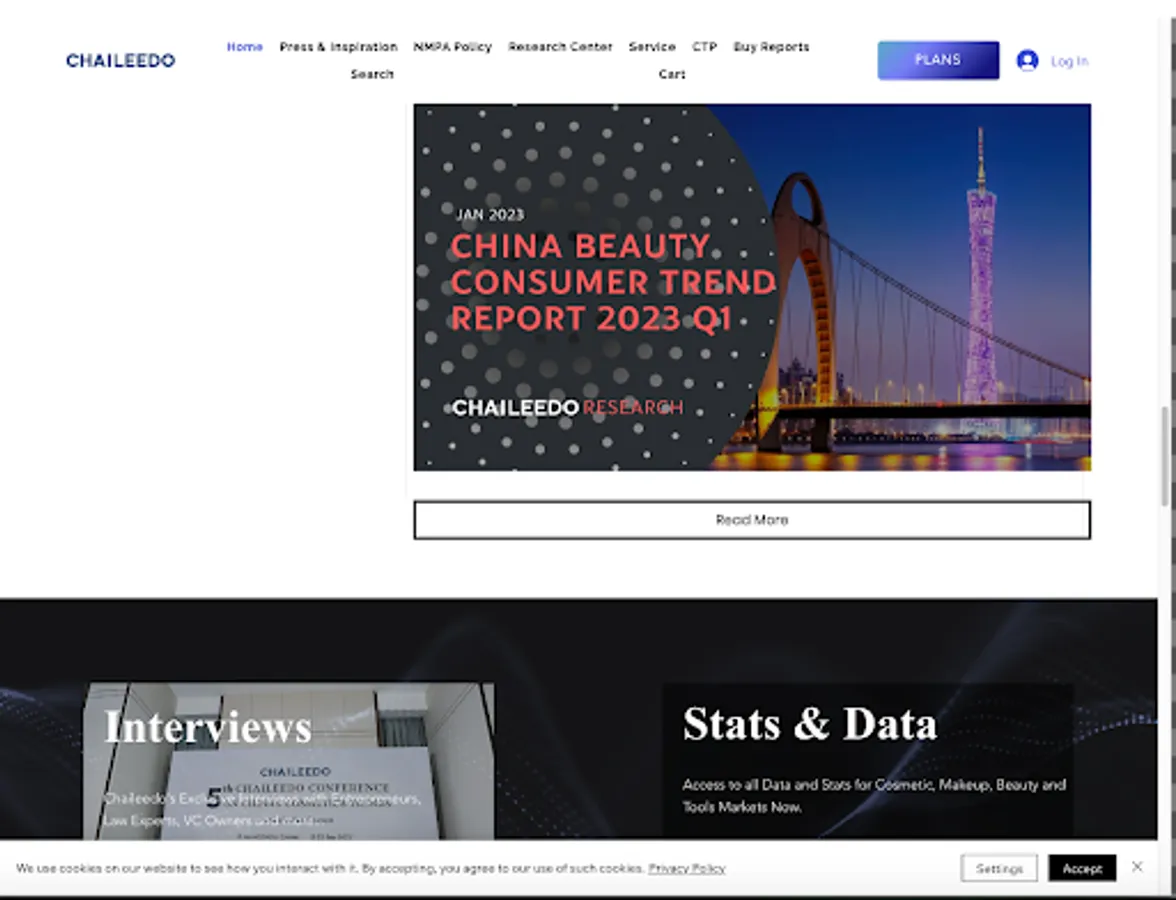This screenshot has width=1176, height=900.
Task: Click the Stats & Data heading
Action: [x=809, y=724]
